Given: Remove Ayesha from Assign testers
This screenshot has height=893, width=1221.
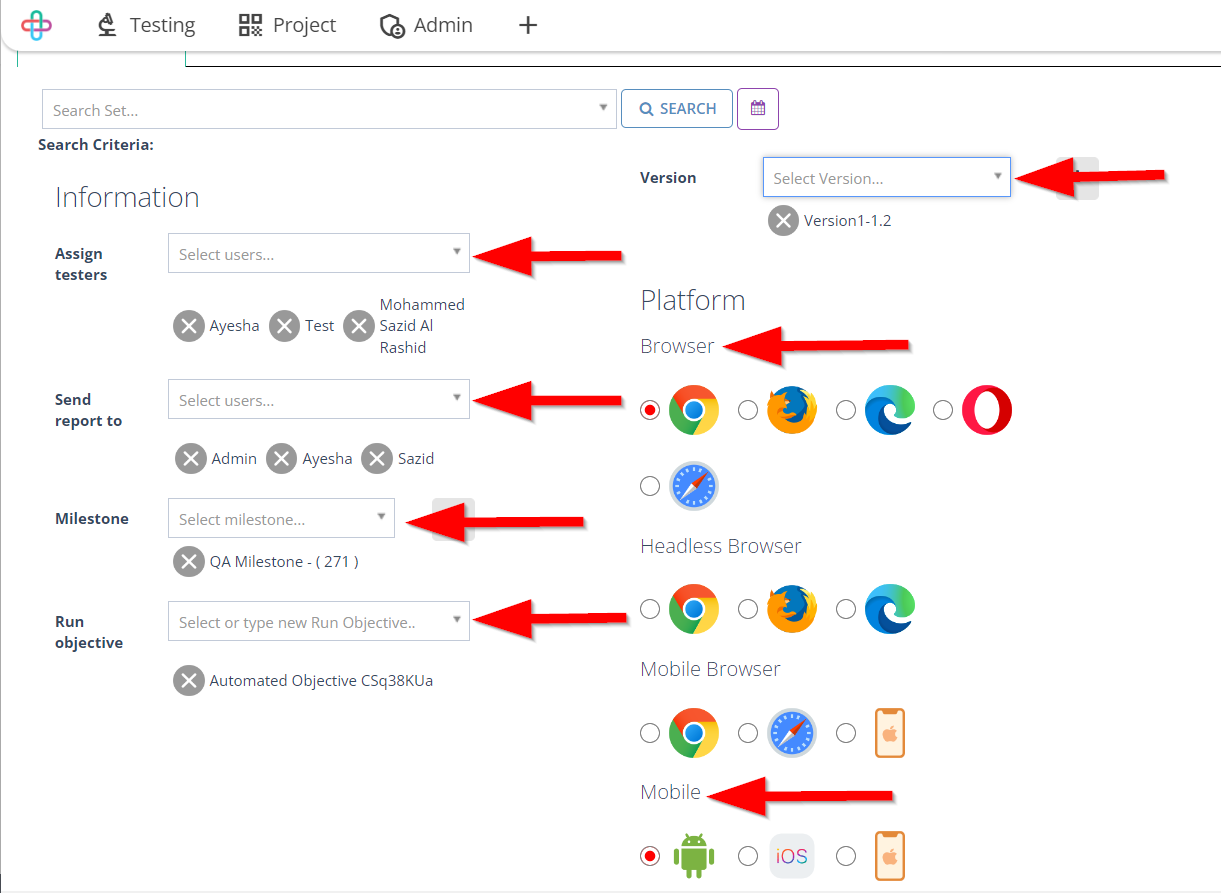Looking at the screenshot, I should (x=189, y=326).
